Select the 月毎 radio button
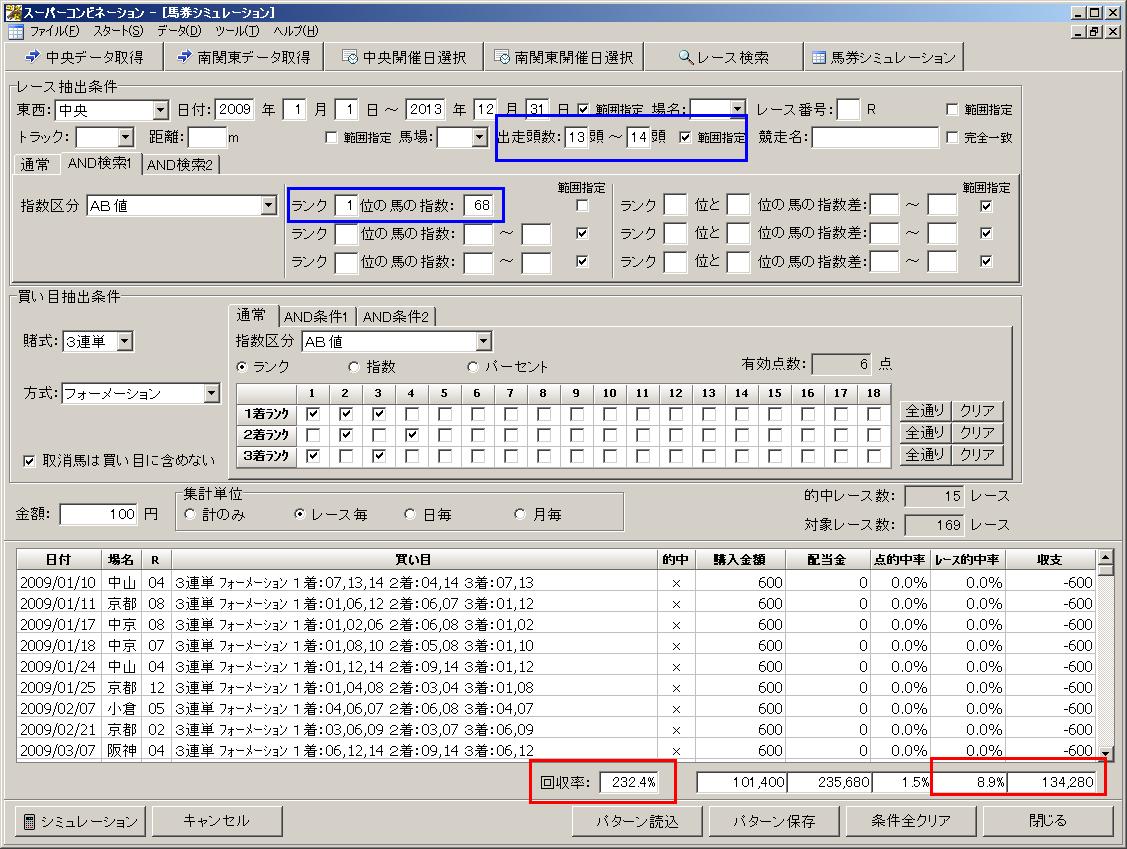 [x=520, y=514]
